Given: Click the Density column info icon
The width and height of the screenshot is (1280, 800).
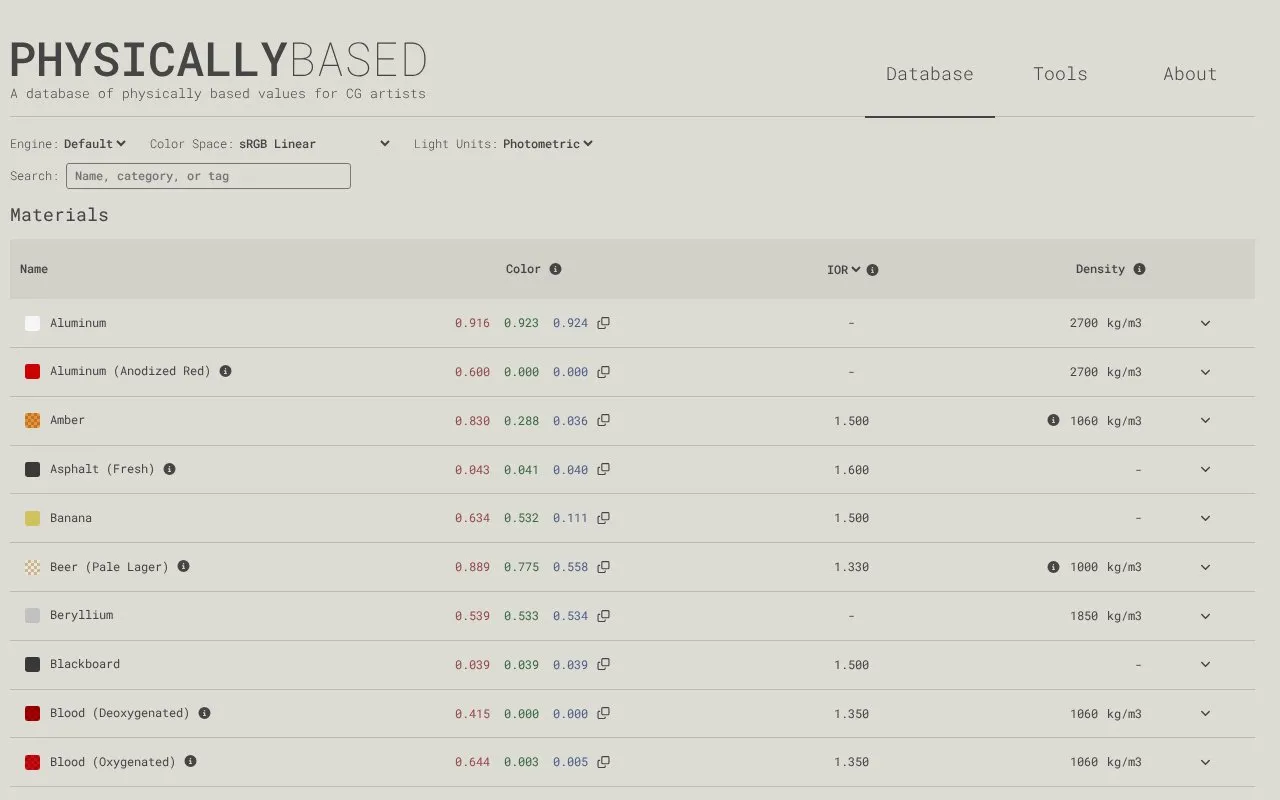Looking at the screenshot, I should click(1139, 269).
